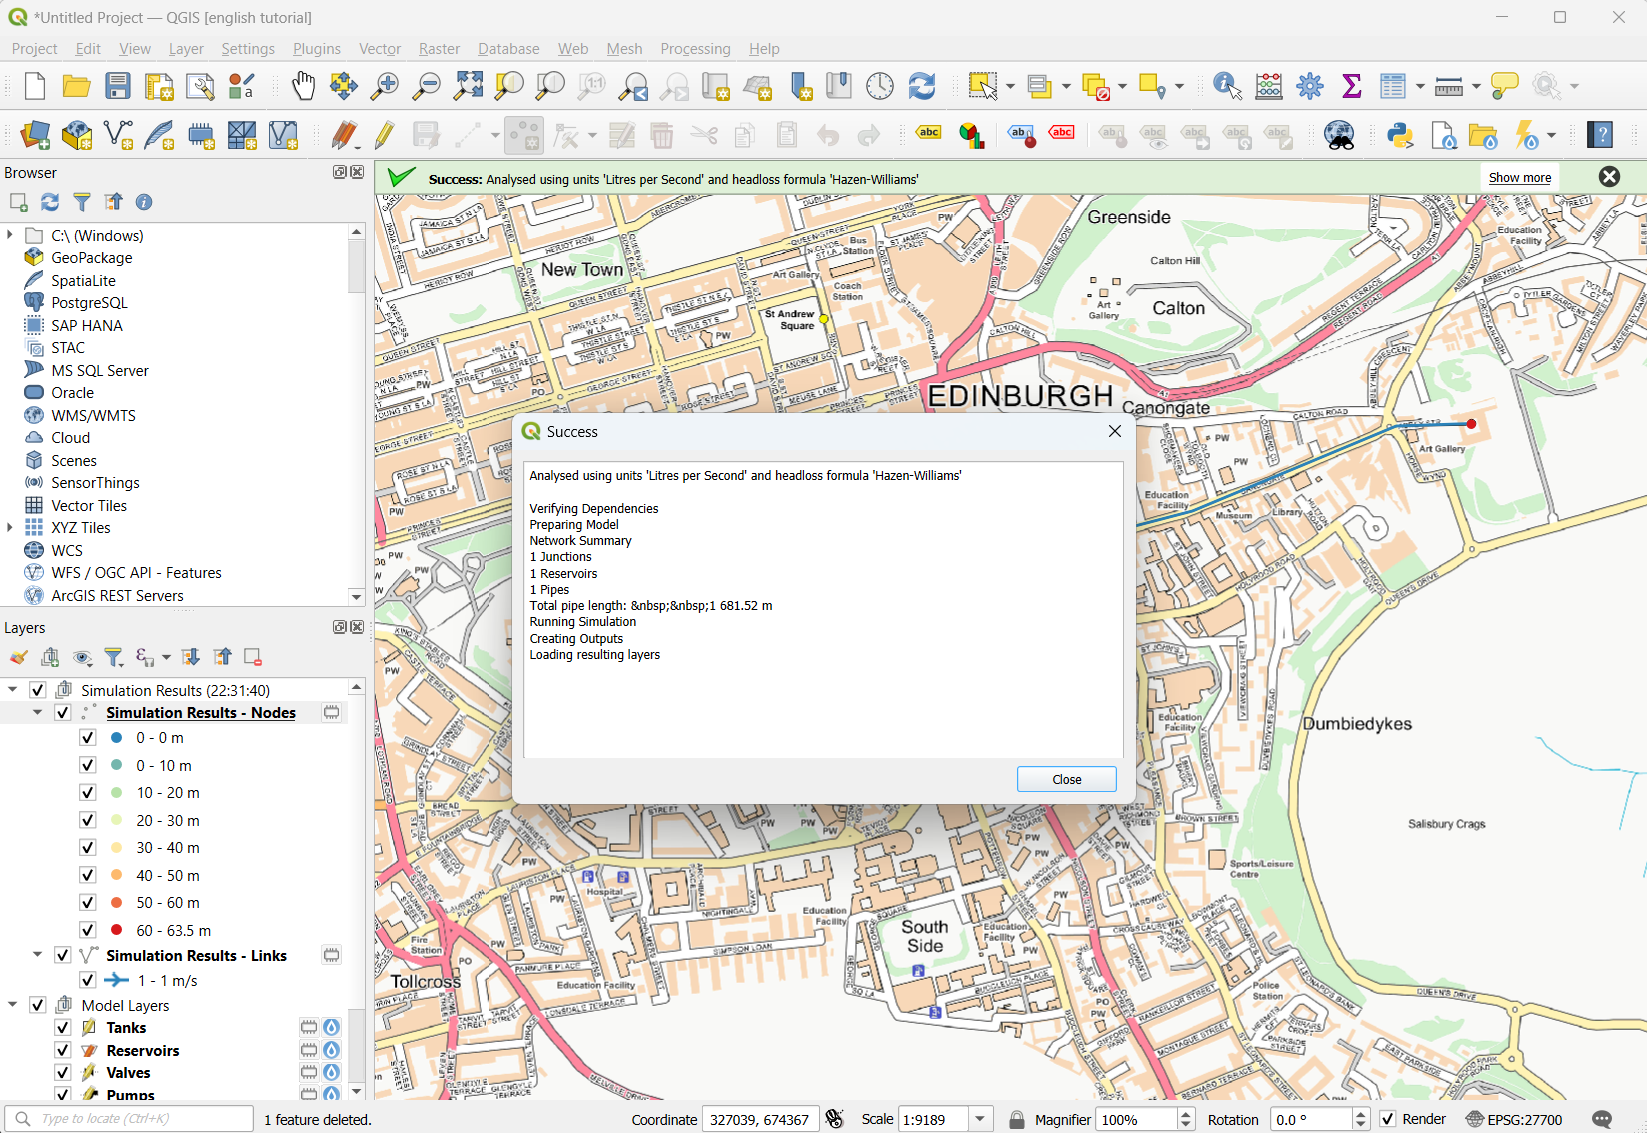Open the Vector menu
Image resolution: width=1647 pixels, height=1133 pixels.
[379, 49]
